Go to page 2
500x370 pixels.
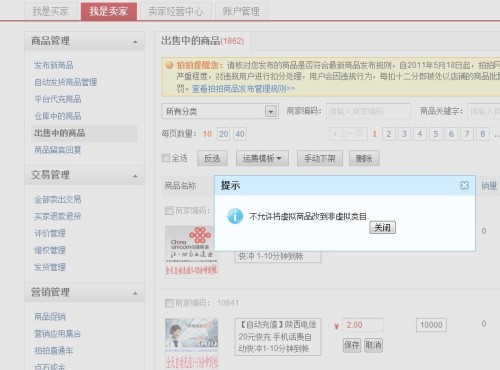[x=389, y=134]
